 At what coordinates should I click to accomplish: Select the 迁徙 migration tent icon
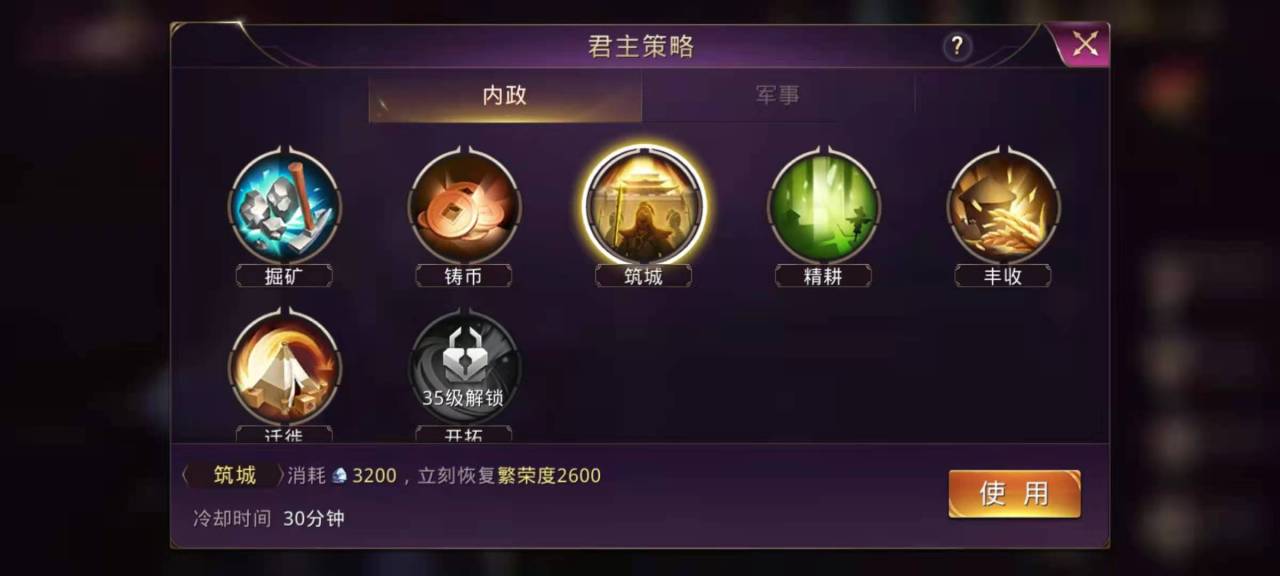(285, 368)
